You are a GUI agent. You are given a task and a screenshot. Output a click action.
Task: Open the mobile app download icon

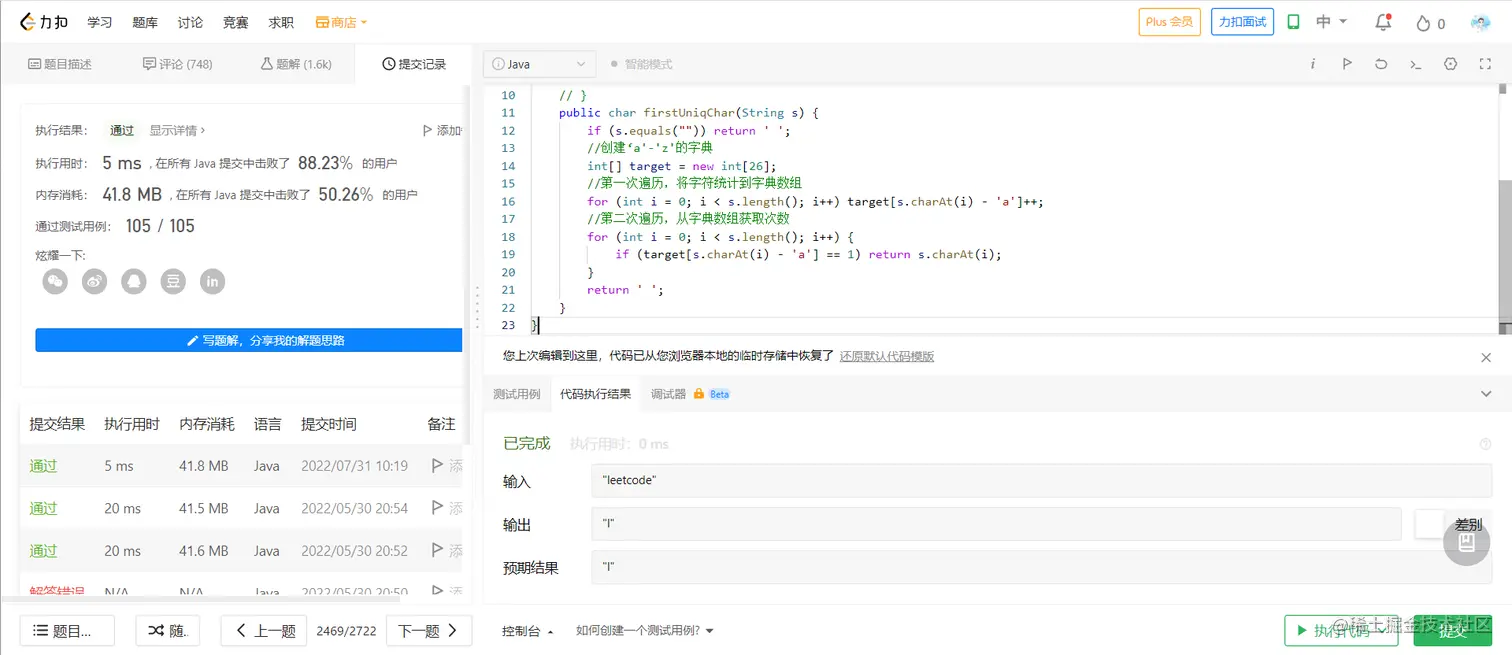point(1293,22)
